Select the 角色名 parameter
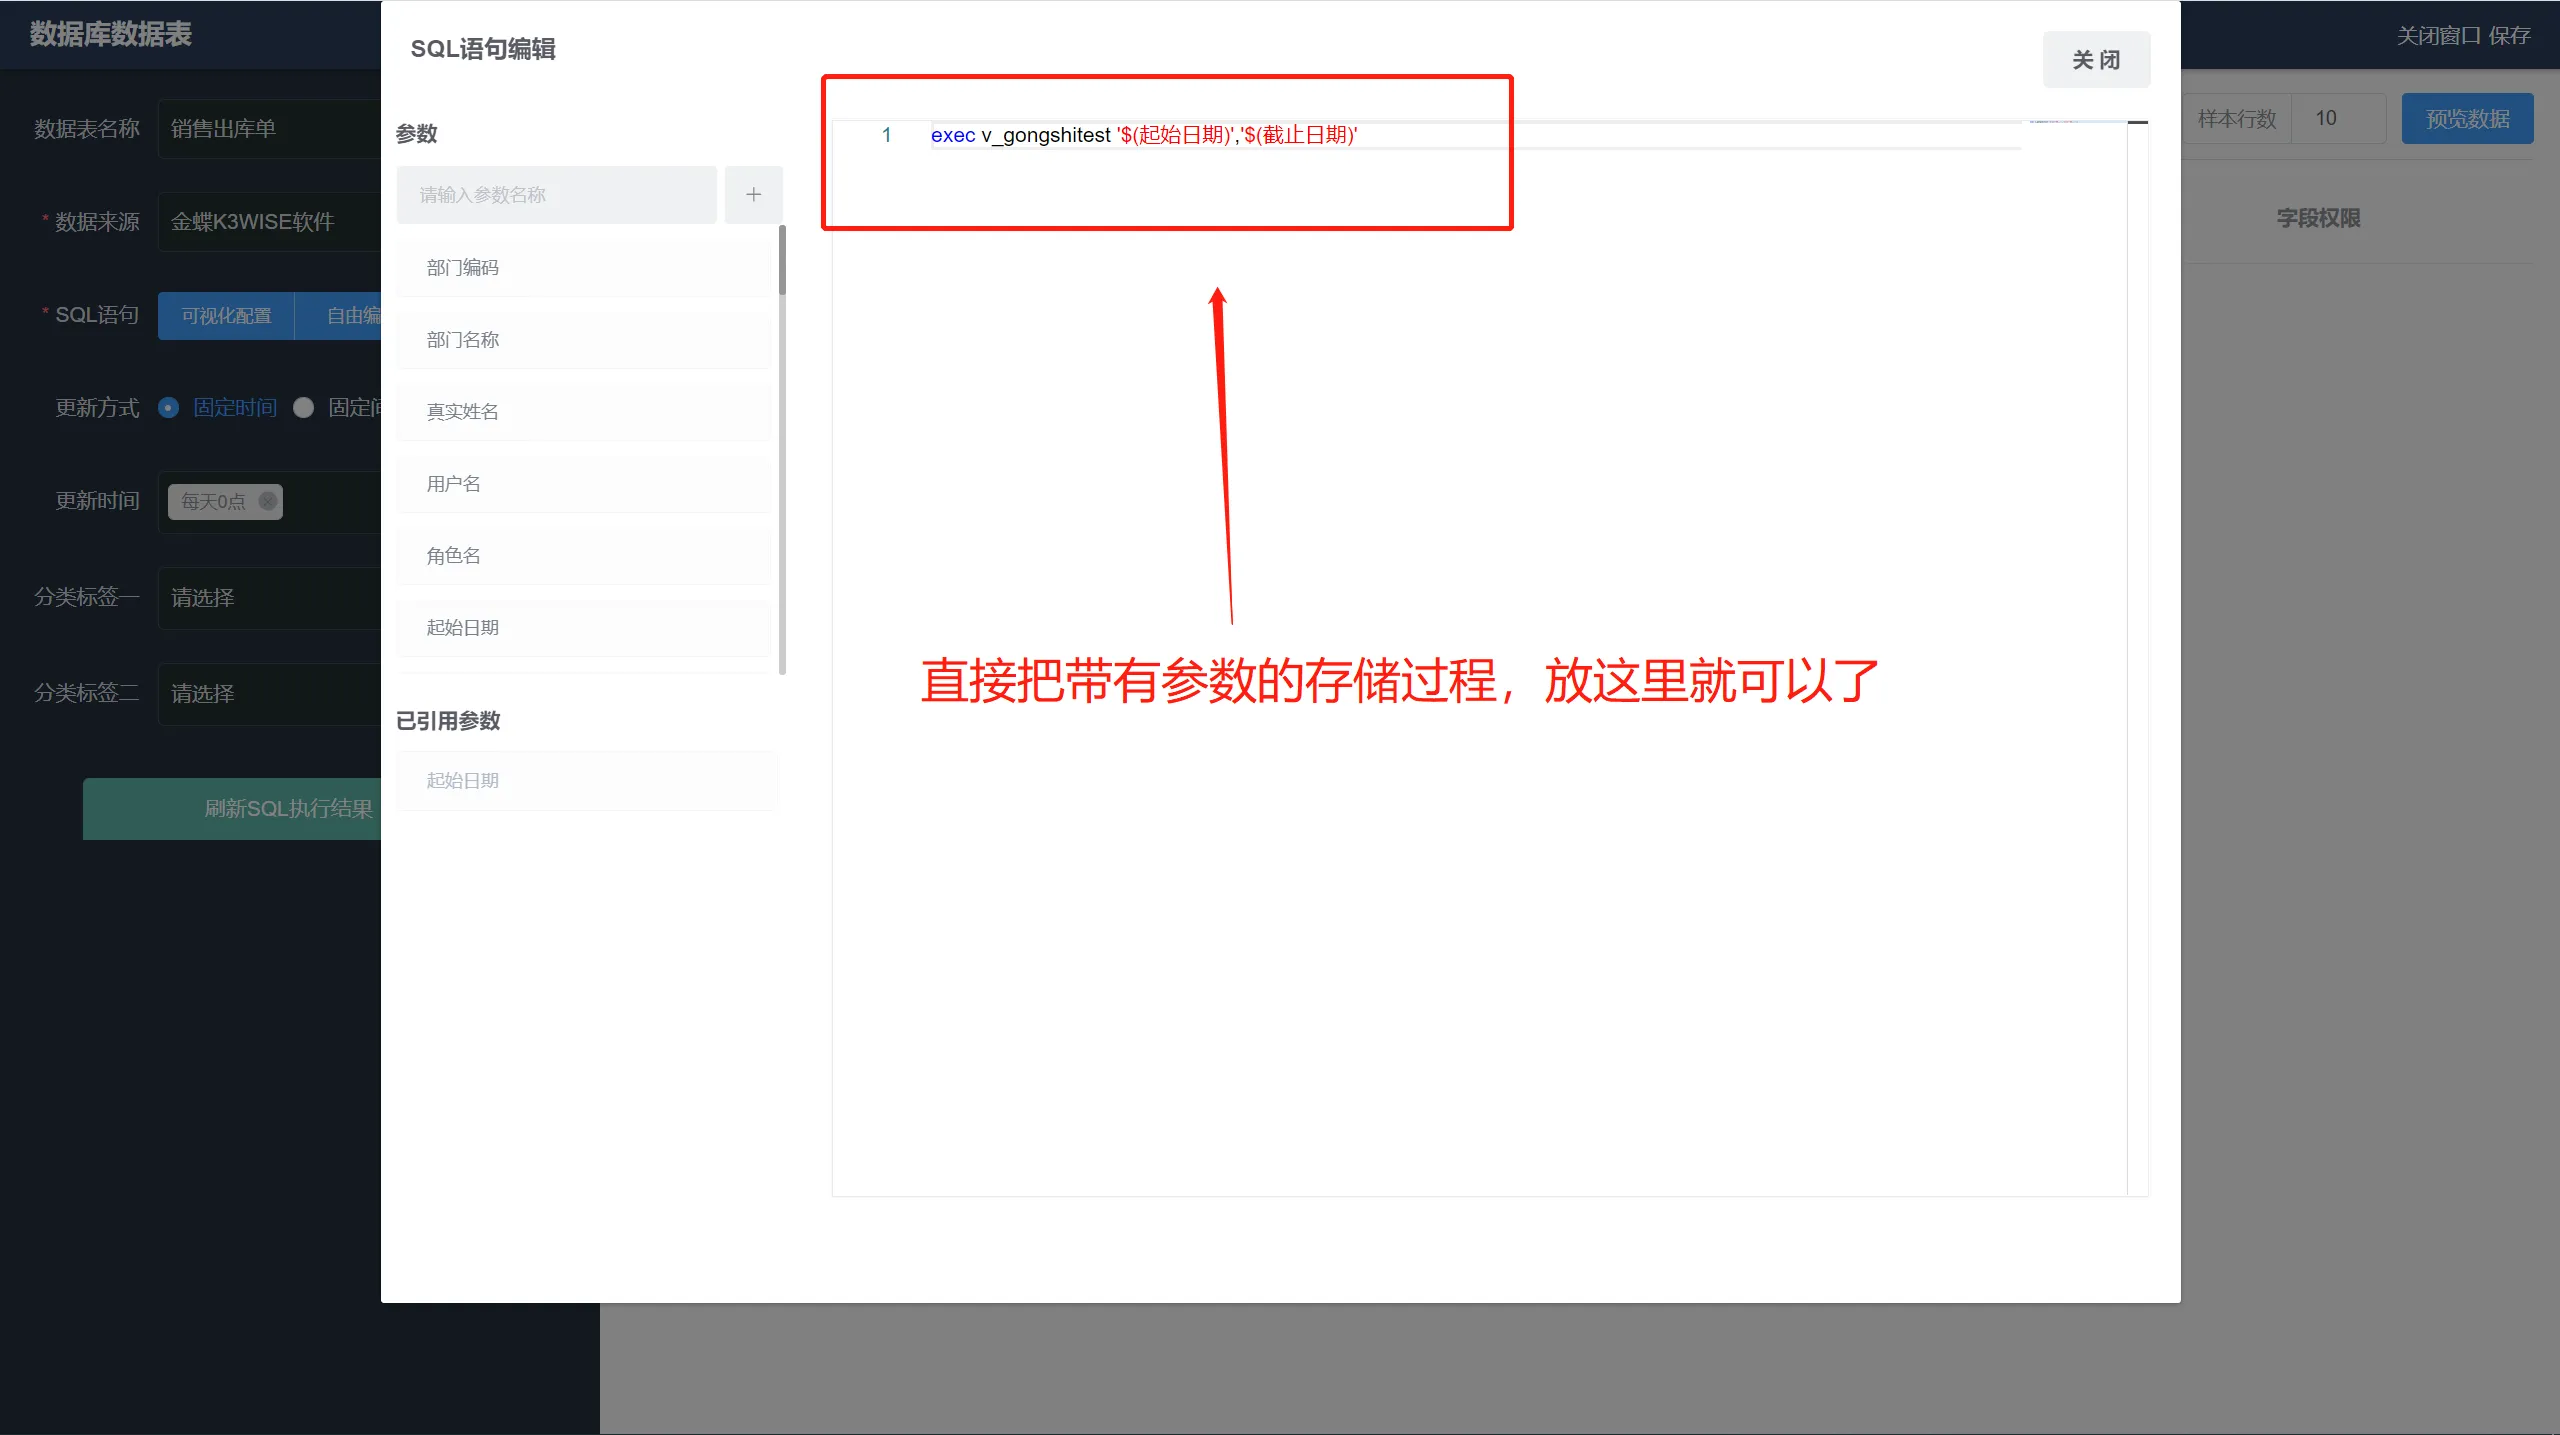Screen dimensions: 2560x1435 [584, 556]
